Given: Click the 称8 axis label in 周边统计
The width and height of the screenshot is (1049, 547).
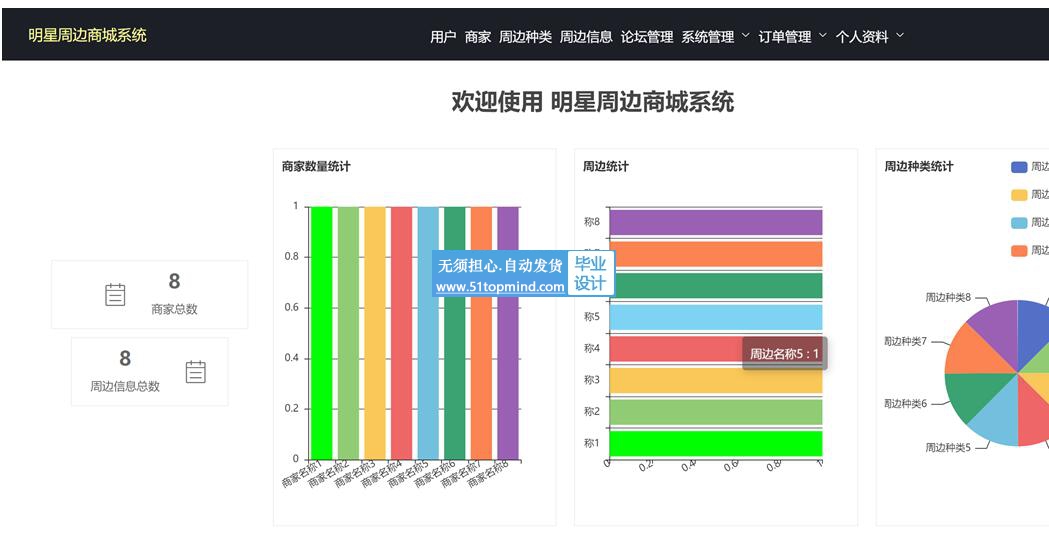Looking at the screenshot, I should pos(592,222).
